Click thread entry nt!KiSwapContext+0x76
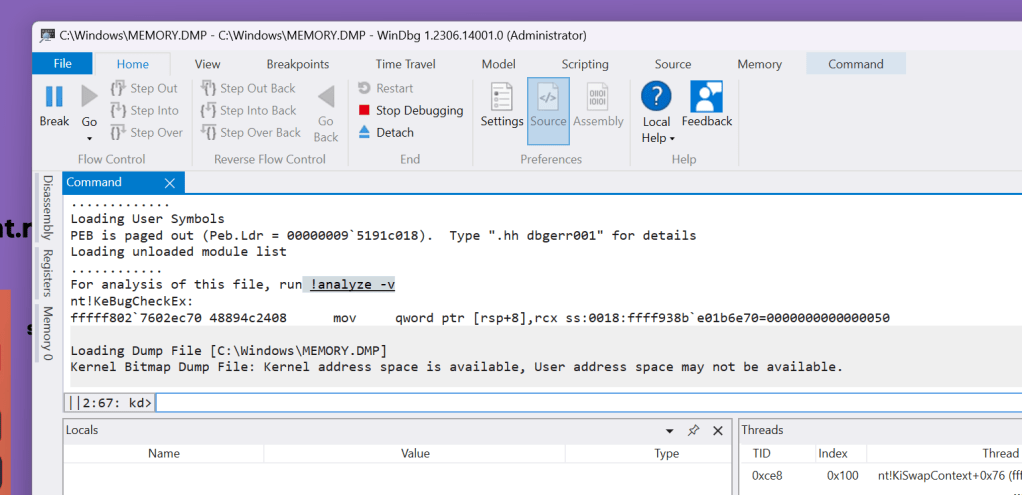Image resolution: width=1022 pixels, height=495 pixels. tap(950, 476)
